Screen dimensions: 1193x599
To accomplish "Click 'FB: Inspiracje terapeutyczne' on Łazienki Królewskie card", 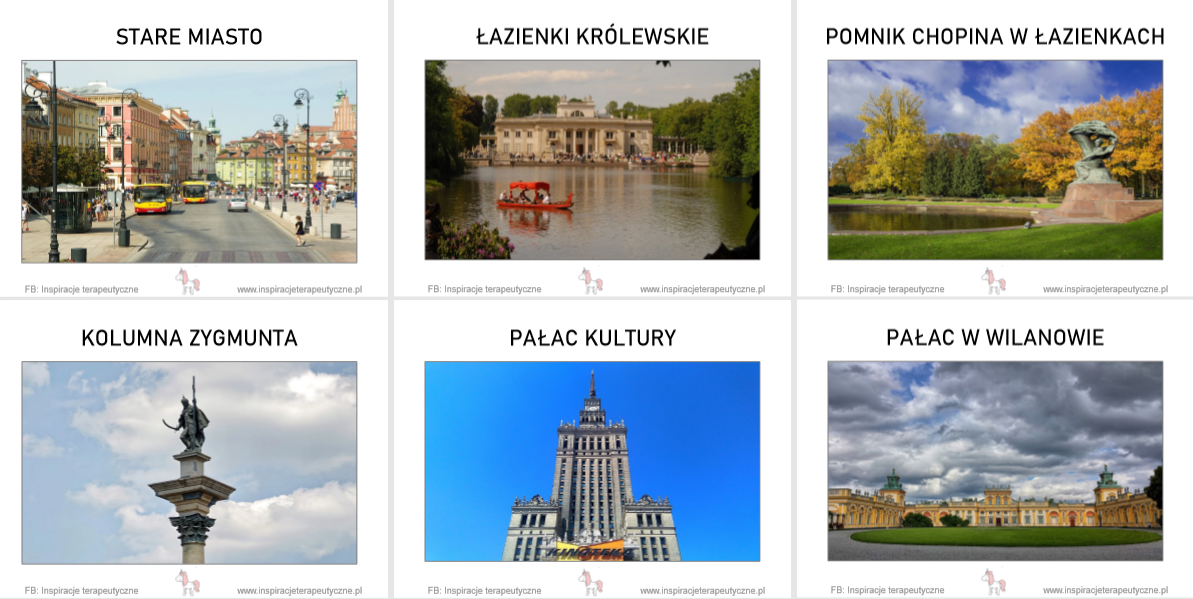I will click(x=485, y=289).
